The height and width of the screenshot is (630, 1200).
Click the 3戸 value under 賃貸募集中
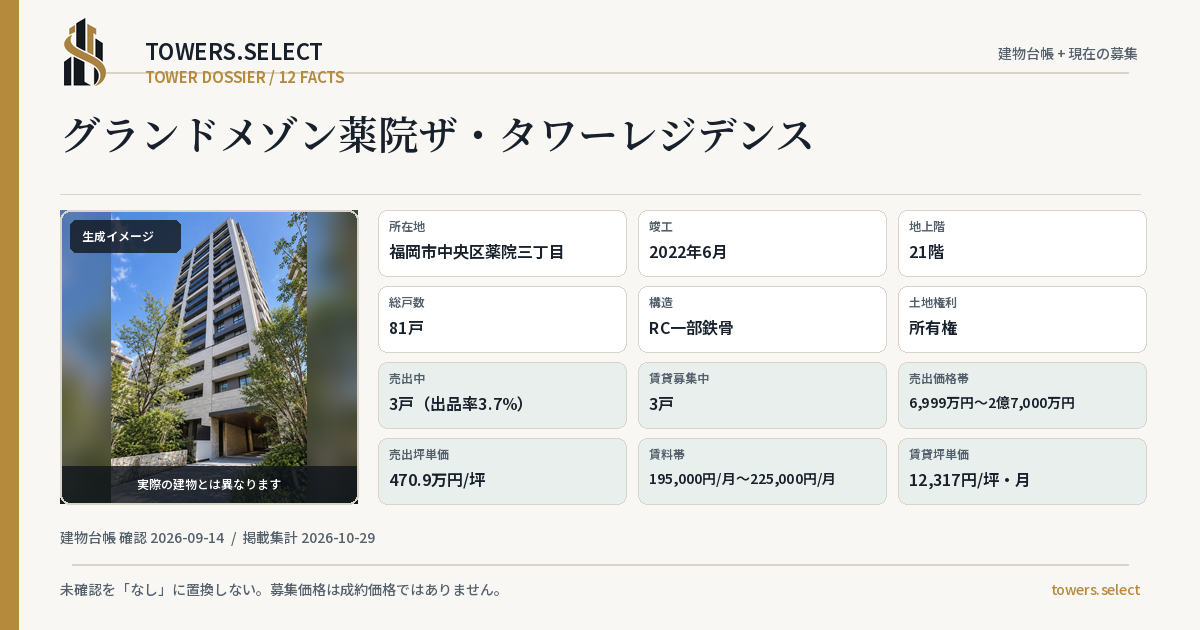661,404
